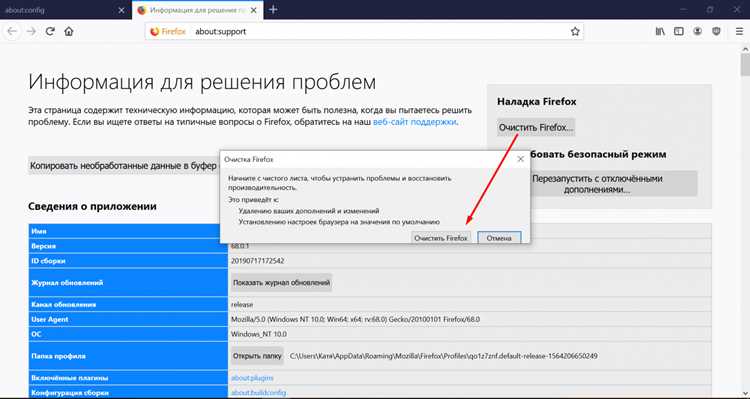Click the about:support address field
The image size is (750, 399).
(x=364, y=32)
